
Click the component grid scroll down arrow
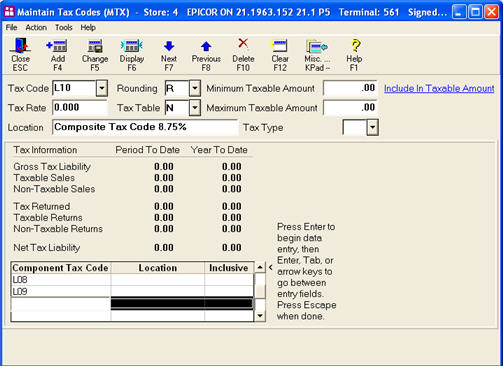tap(260, 315)
